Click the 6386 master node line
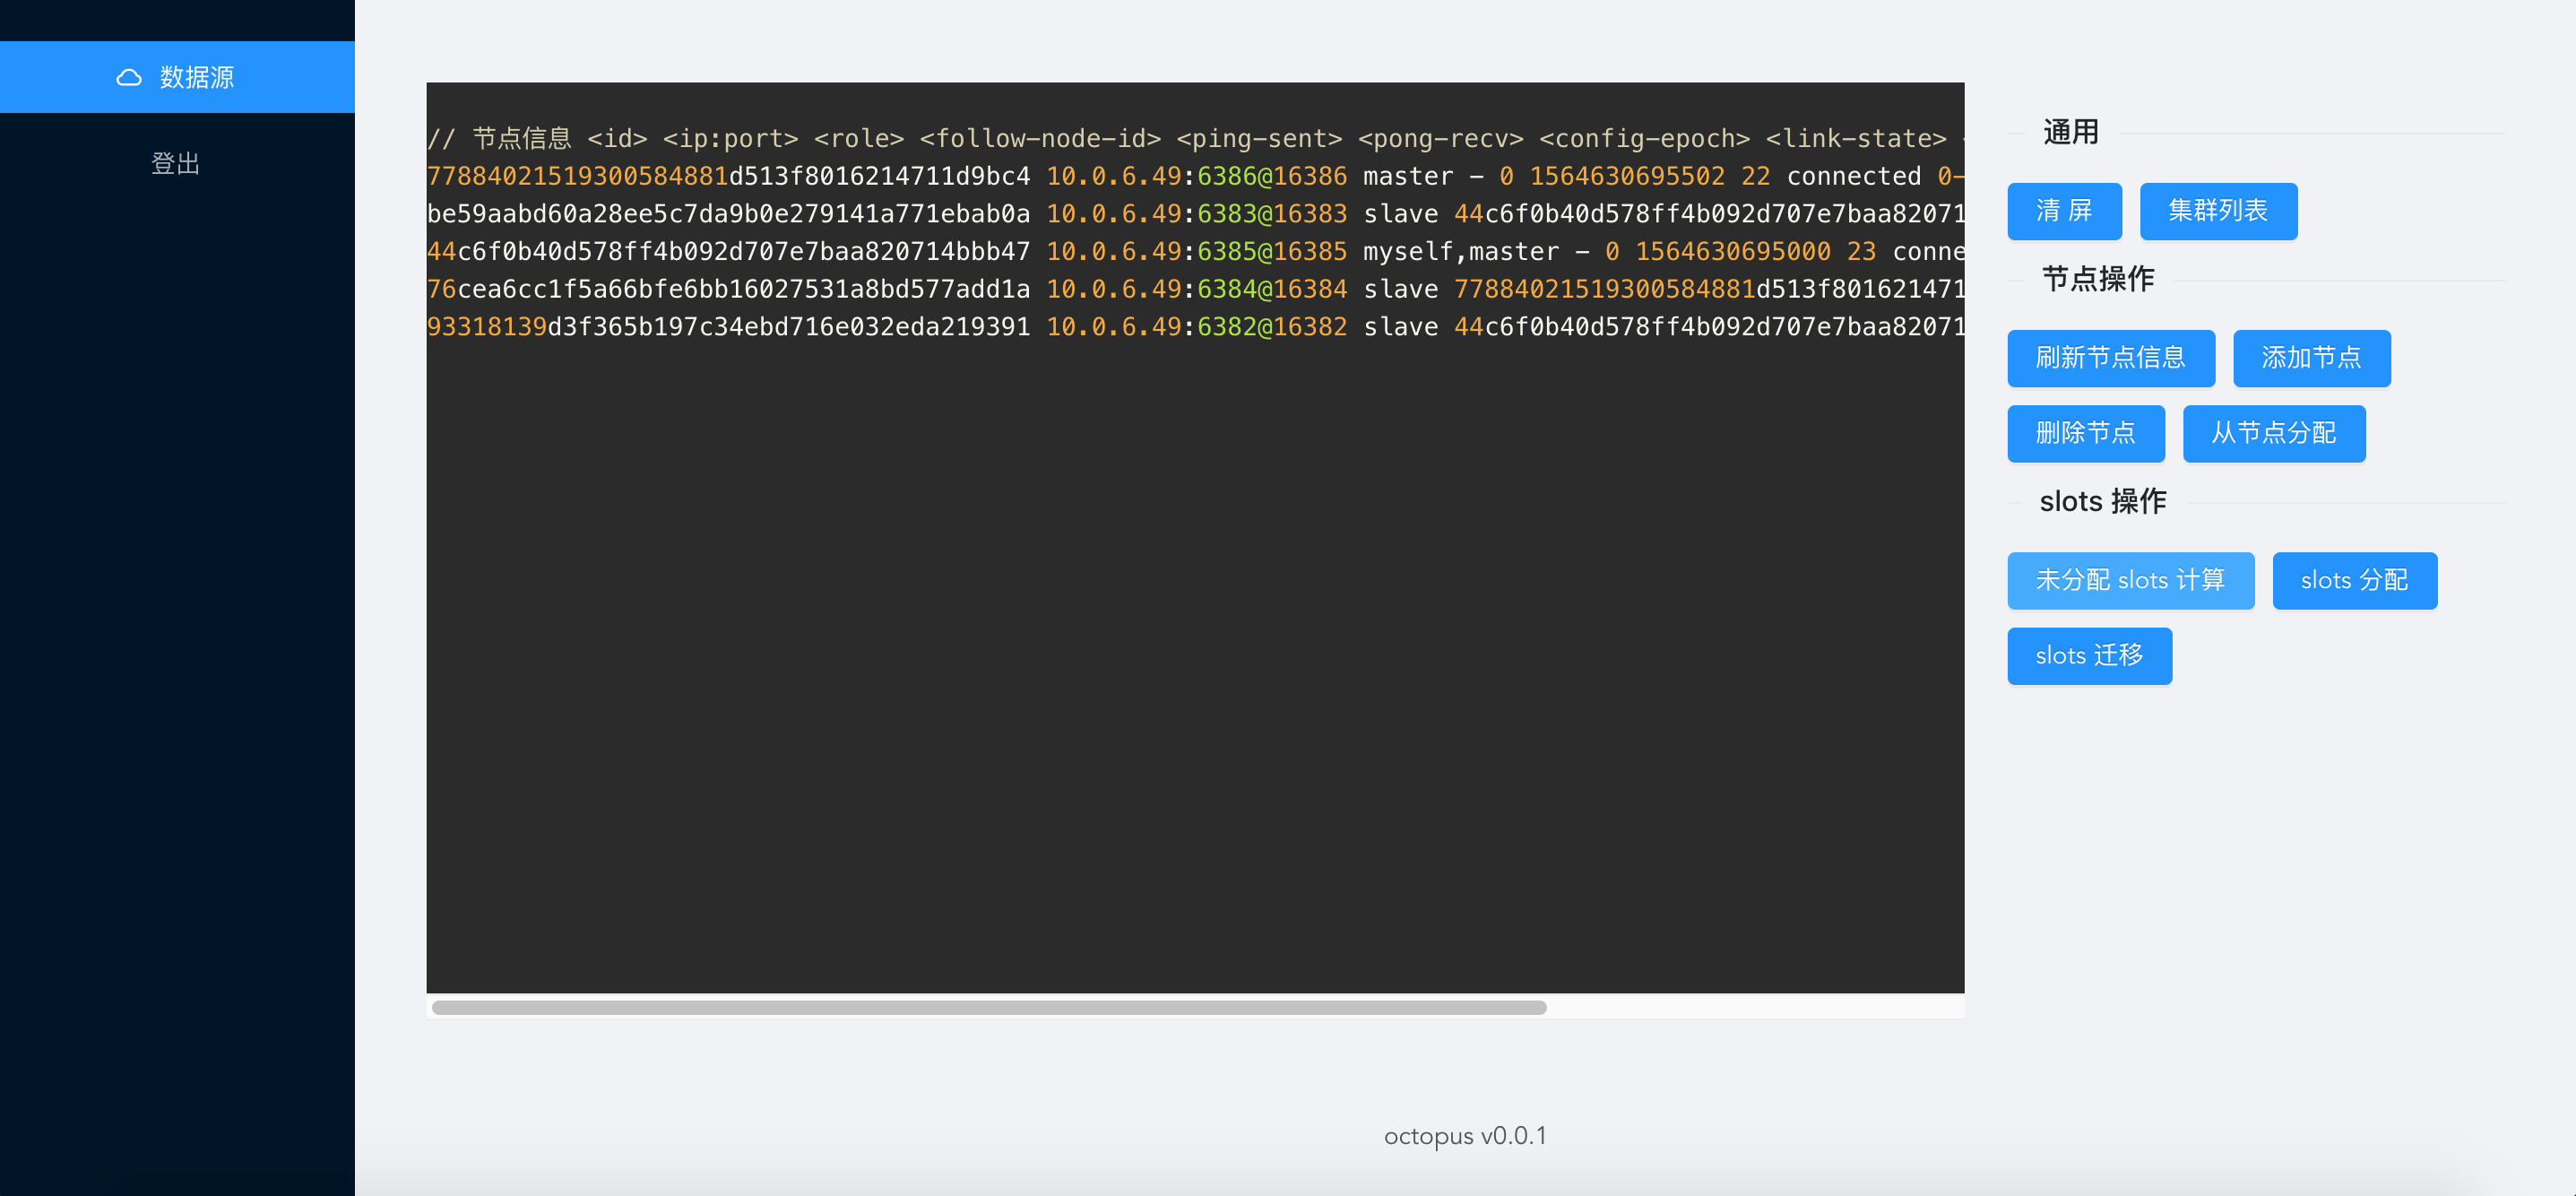The width and height of the screenshot is (2576, 1196). point(1194,176)
